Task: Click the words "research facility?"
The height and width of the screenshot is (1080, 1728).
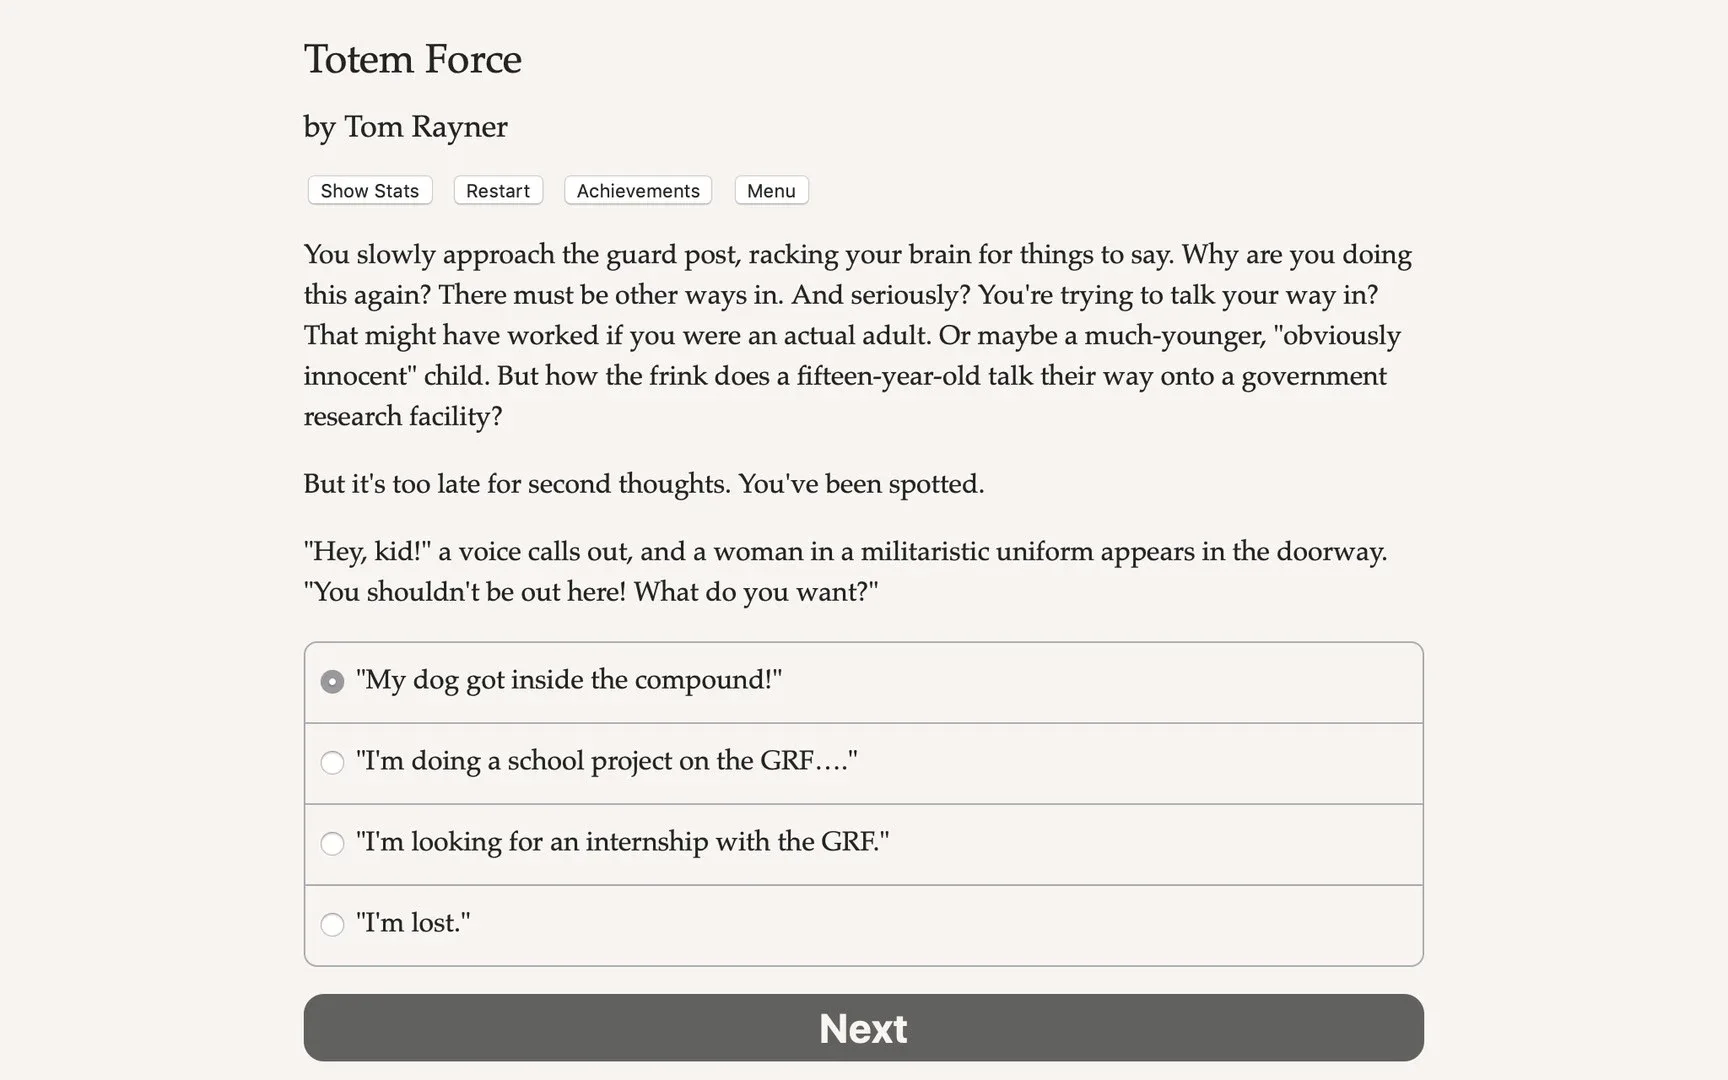Action: click(402, 417)
